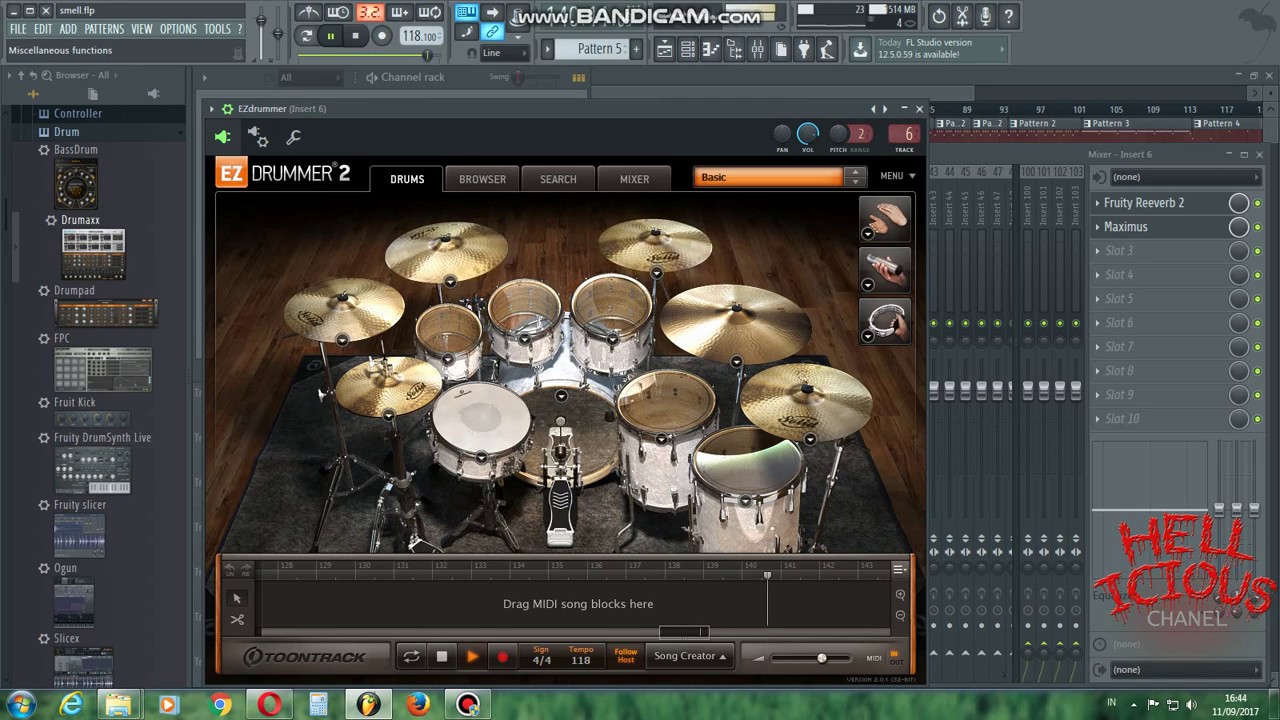Viewport: 1280px width, 720px height.
Task: Switch to the MIXER tab in EZdrummer
Action: point(634,179)
